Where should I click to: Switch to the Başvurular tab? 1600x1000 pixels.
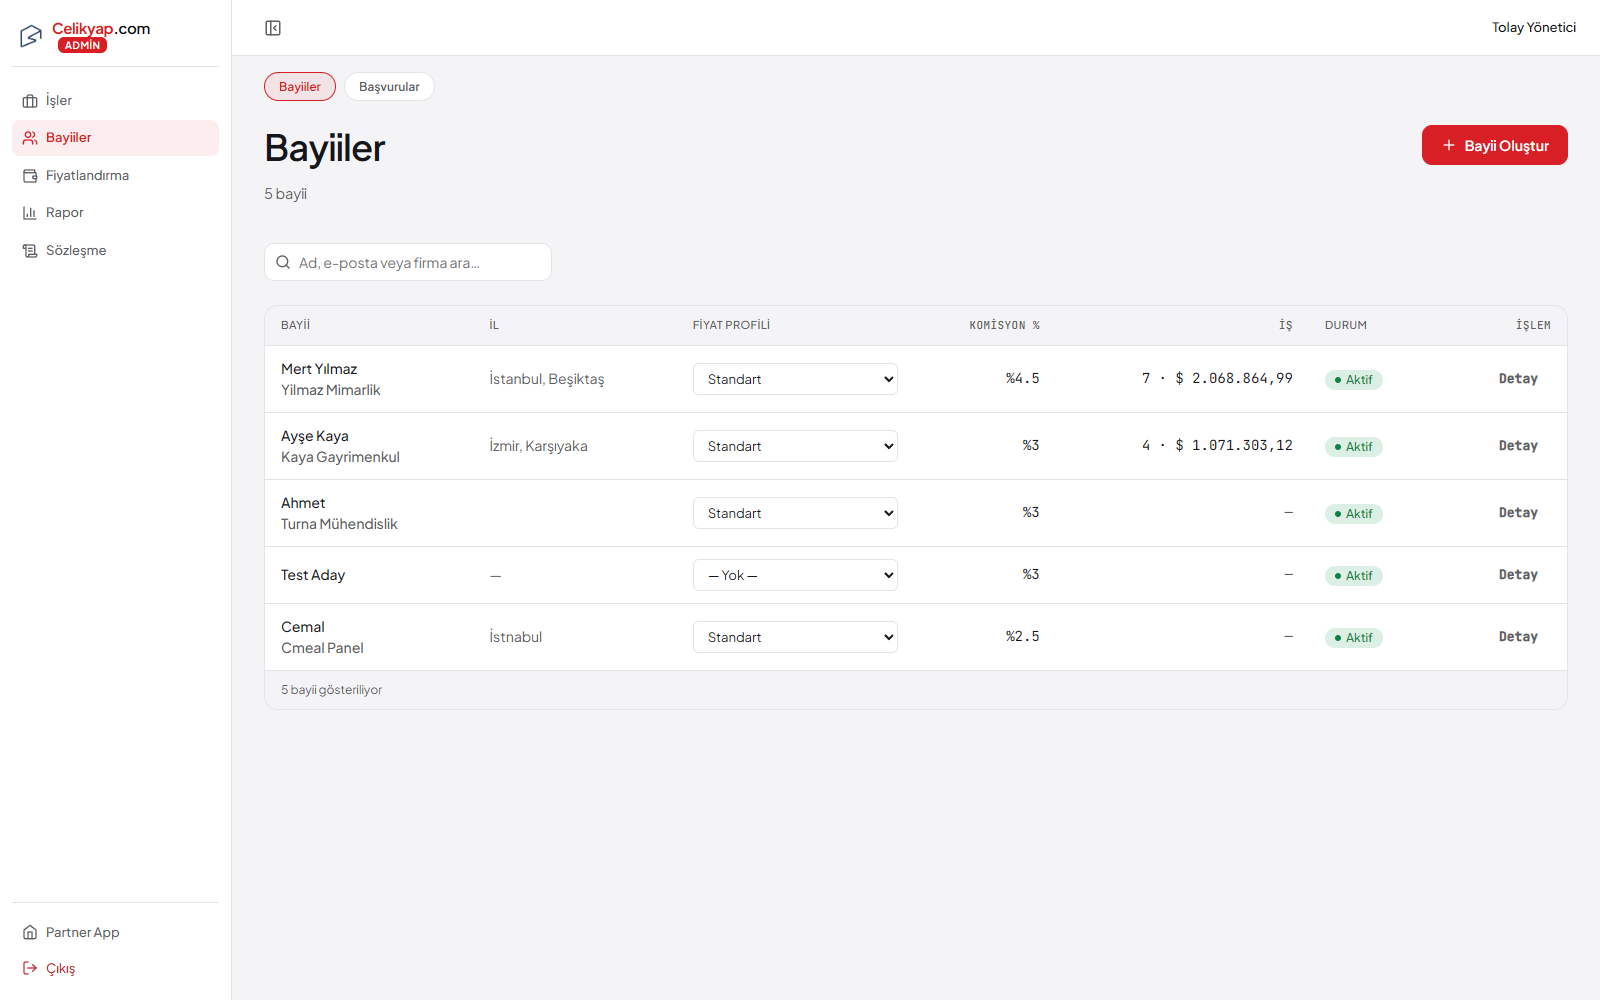(x=389, y=87)
